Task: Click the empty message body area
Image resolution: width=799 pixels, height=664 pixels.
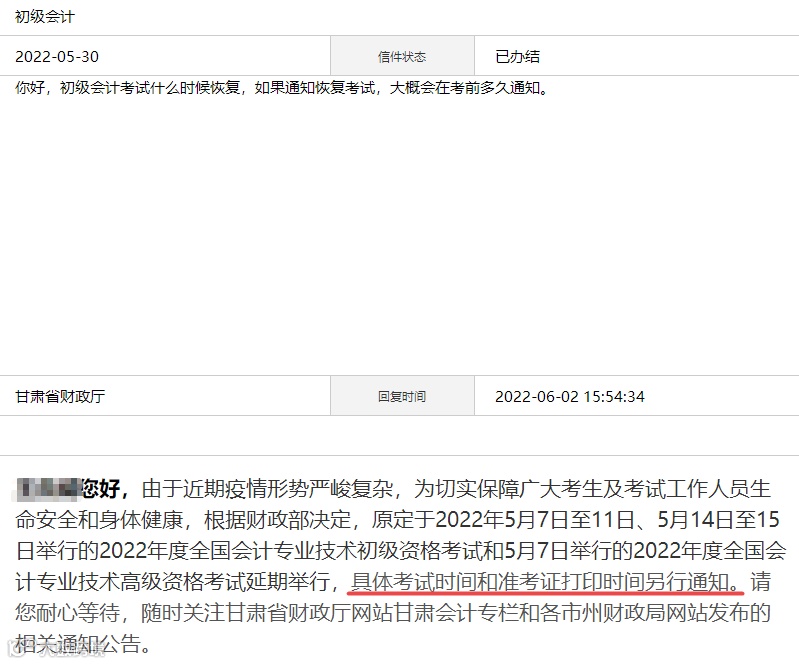Action: 400,234
